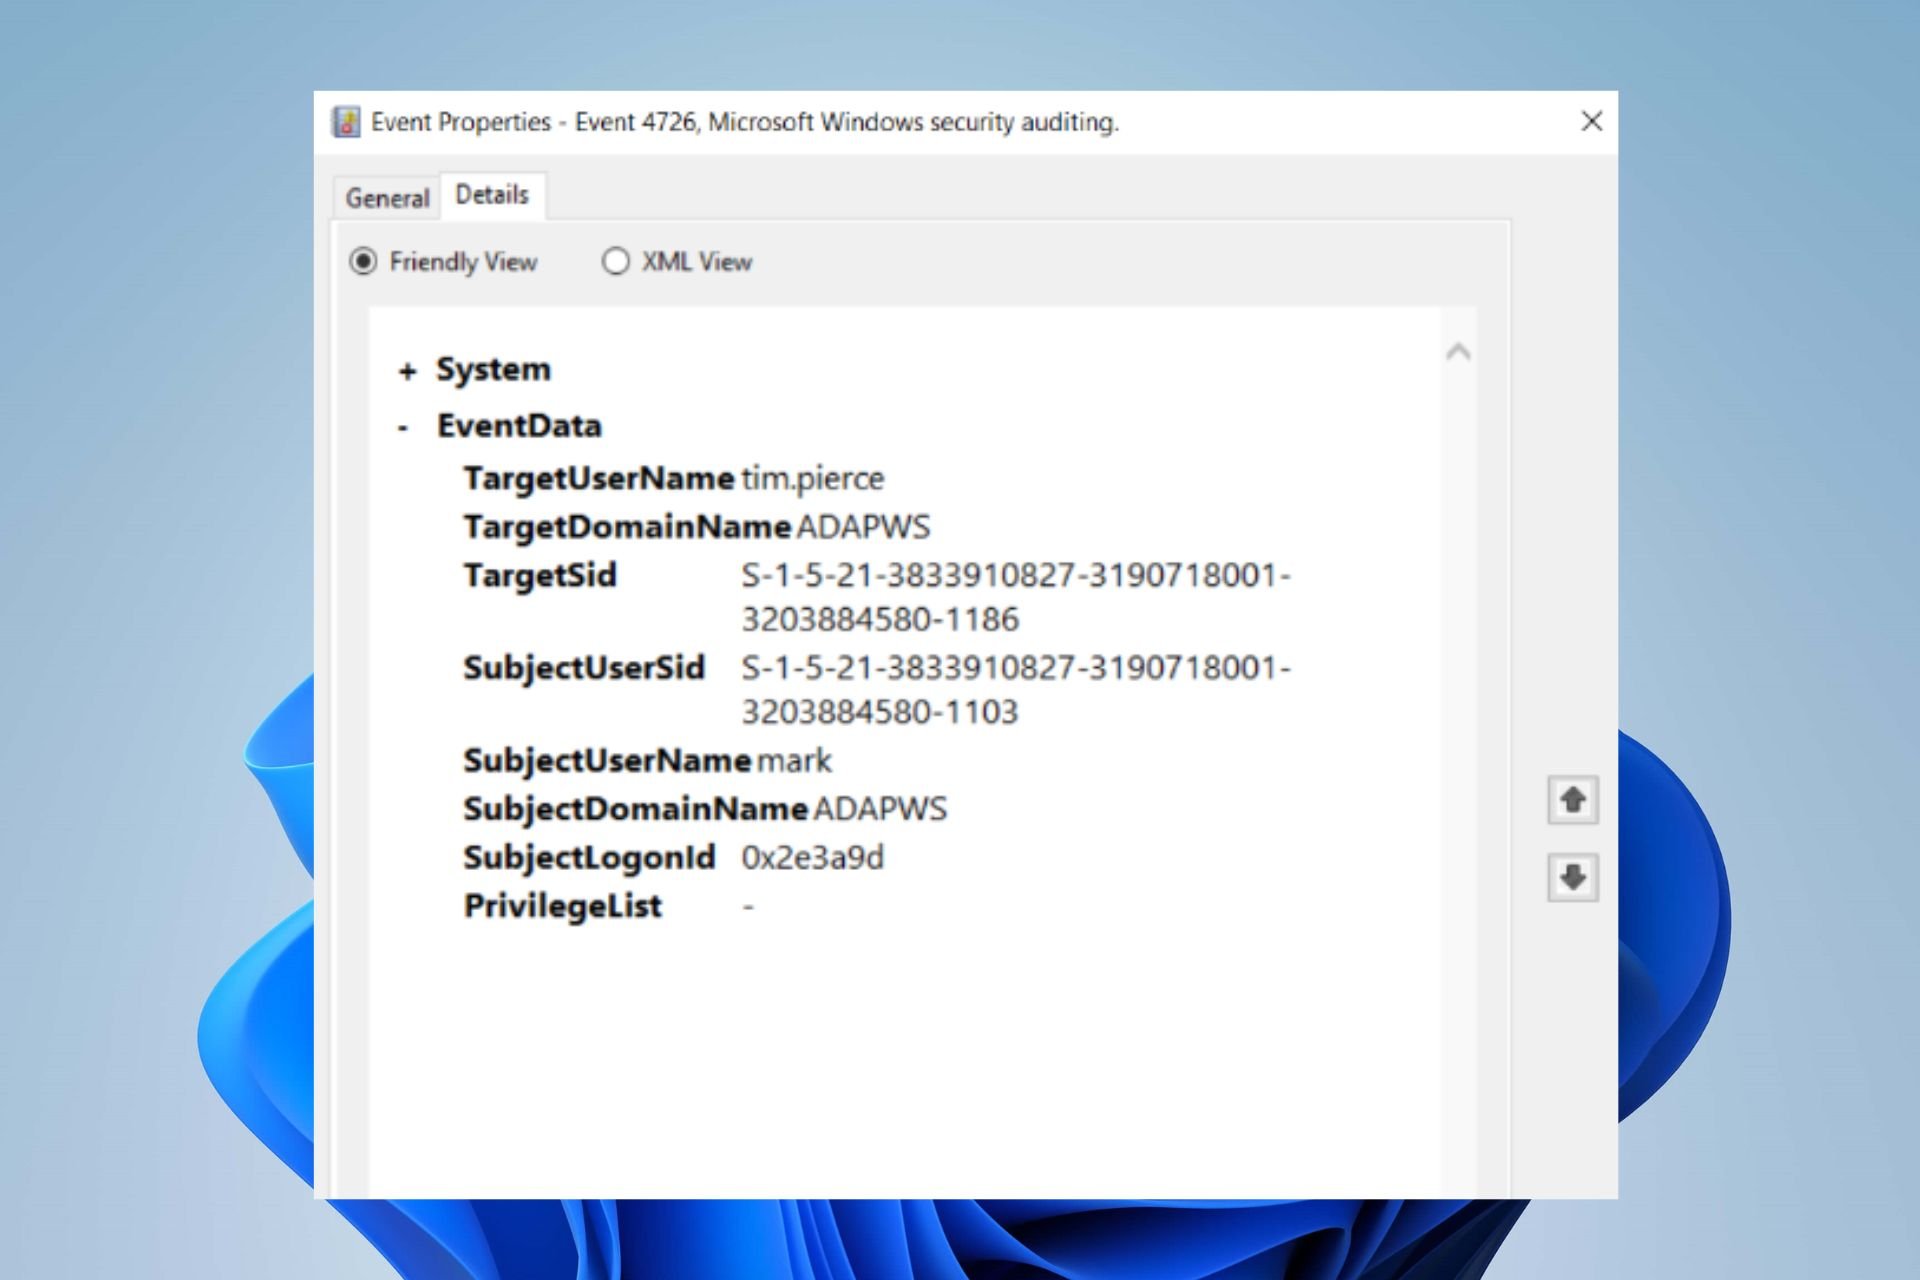Click the SID value ending in 1103
The image size is (1920, 1280).
(1016, 689)
